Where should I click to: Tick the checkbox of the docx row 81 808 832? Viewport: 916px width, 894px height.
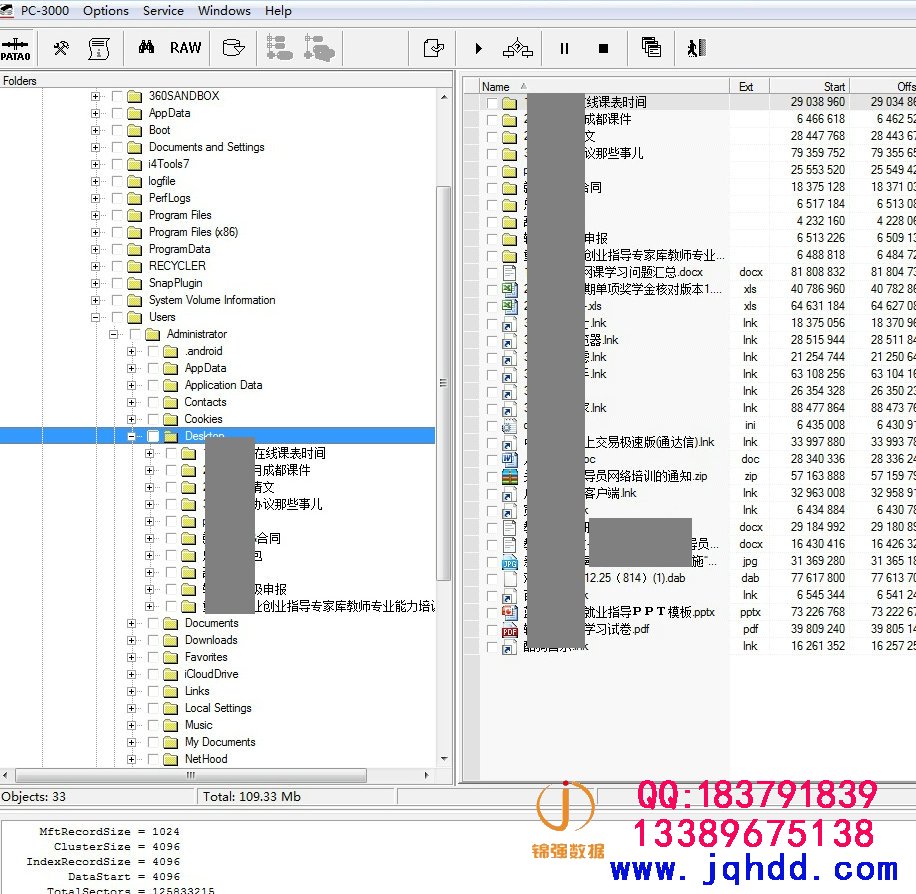tap(492, 273)
